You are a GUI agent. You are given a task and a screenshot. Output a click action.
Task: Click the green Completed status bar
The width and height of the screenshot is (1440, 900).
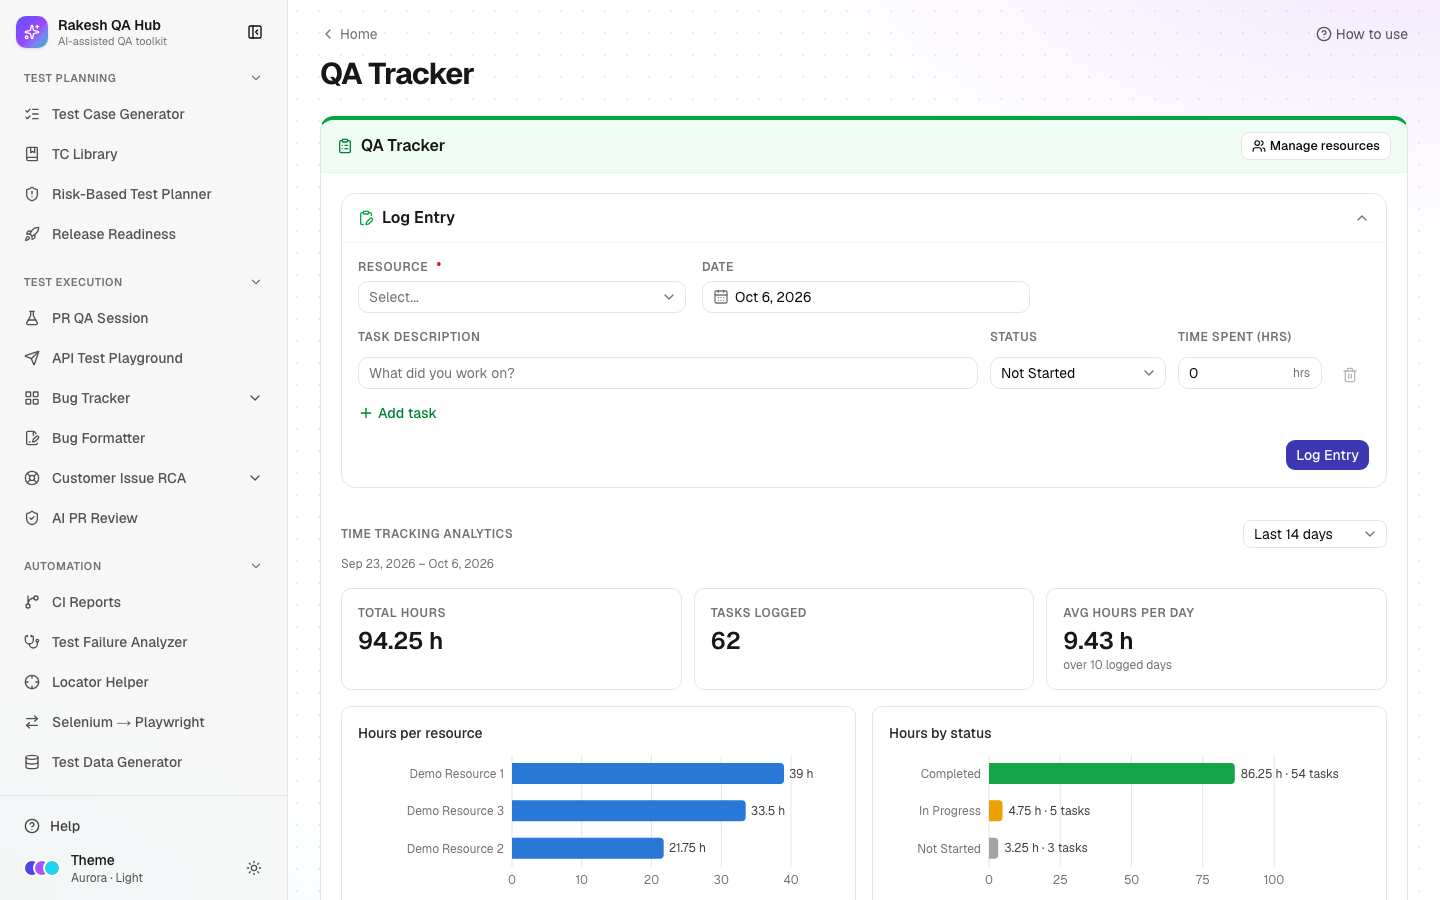(1112, 774)
